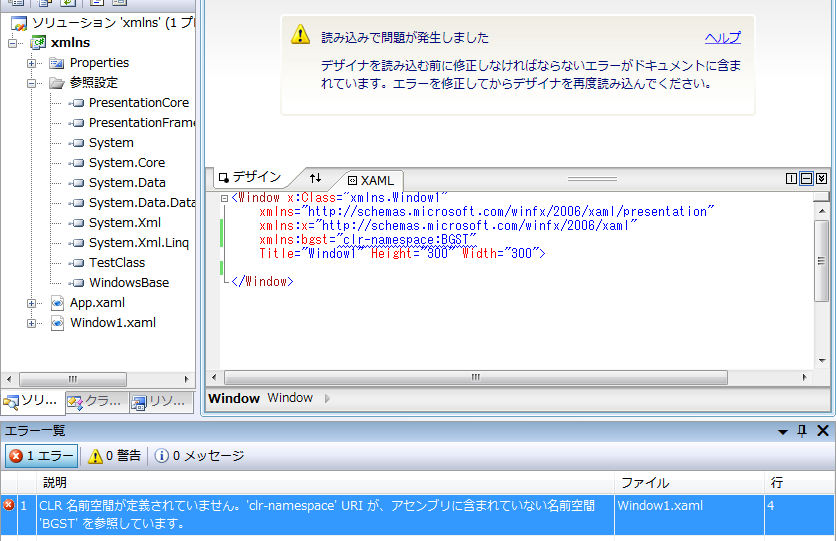Click the 参照設定 open folder icon
Viewport: 836px width, 541px height.
point(57,83)
